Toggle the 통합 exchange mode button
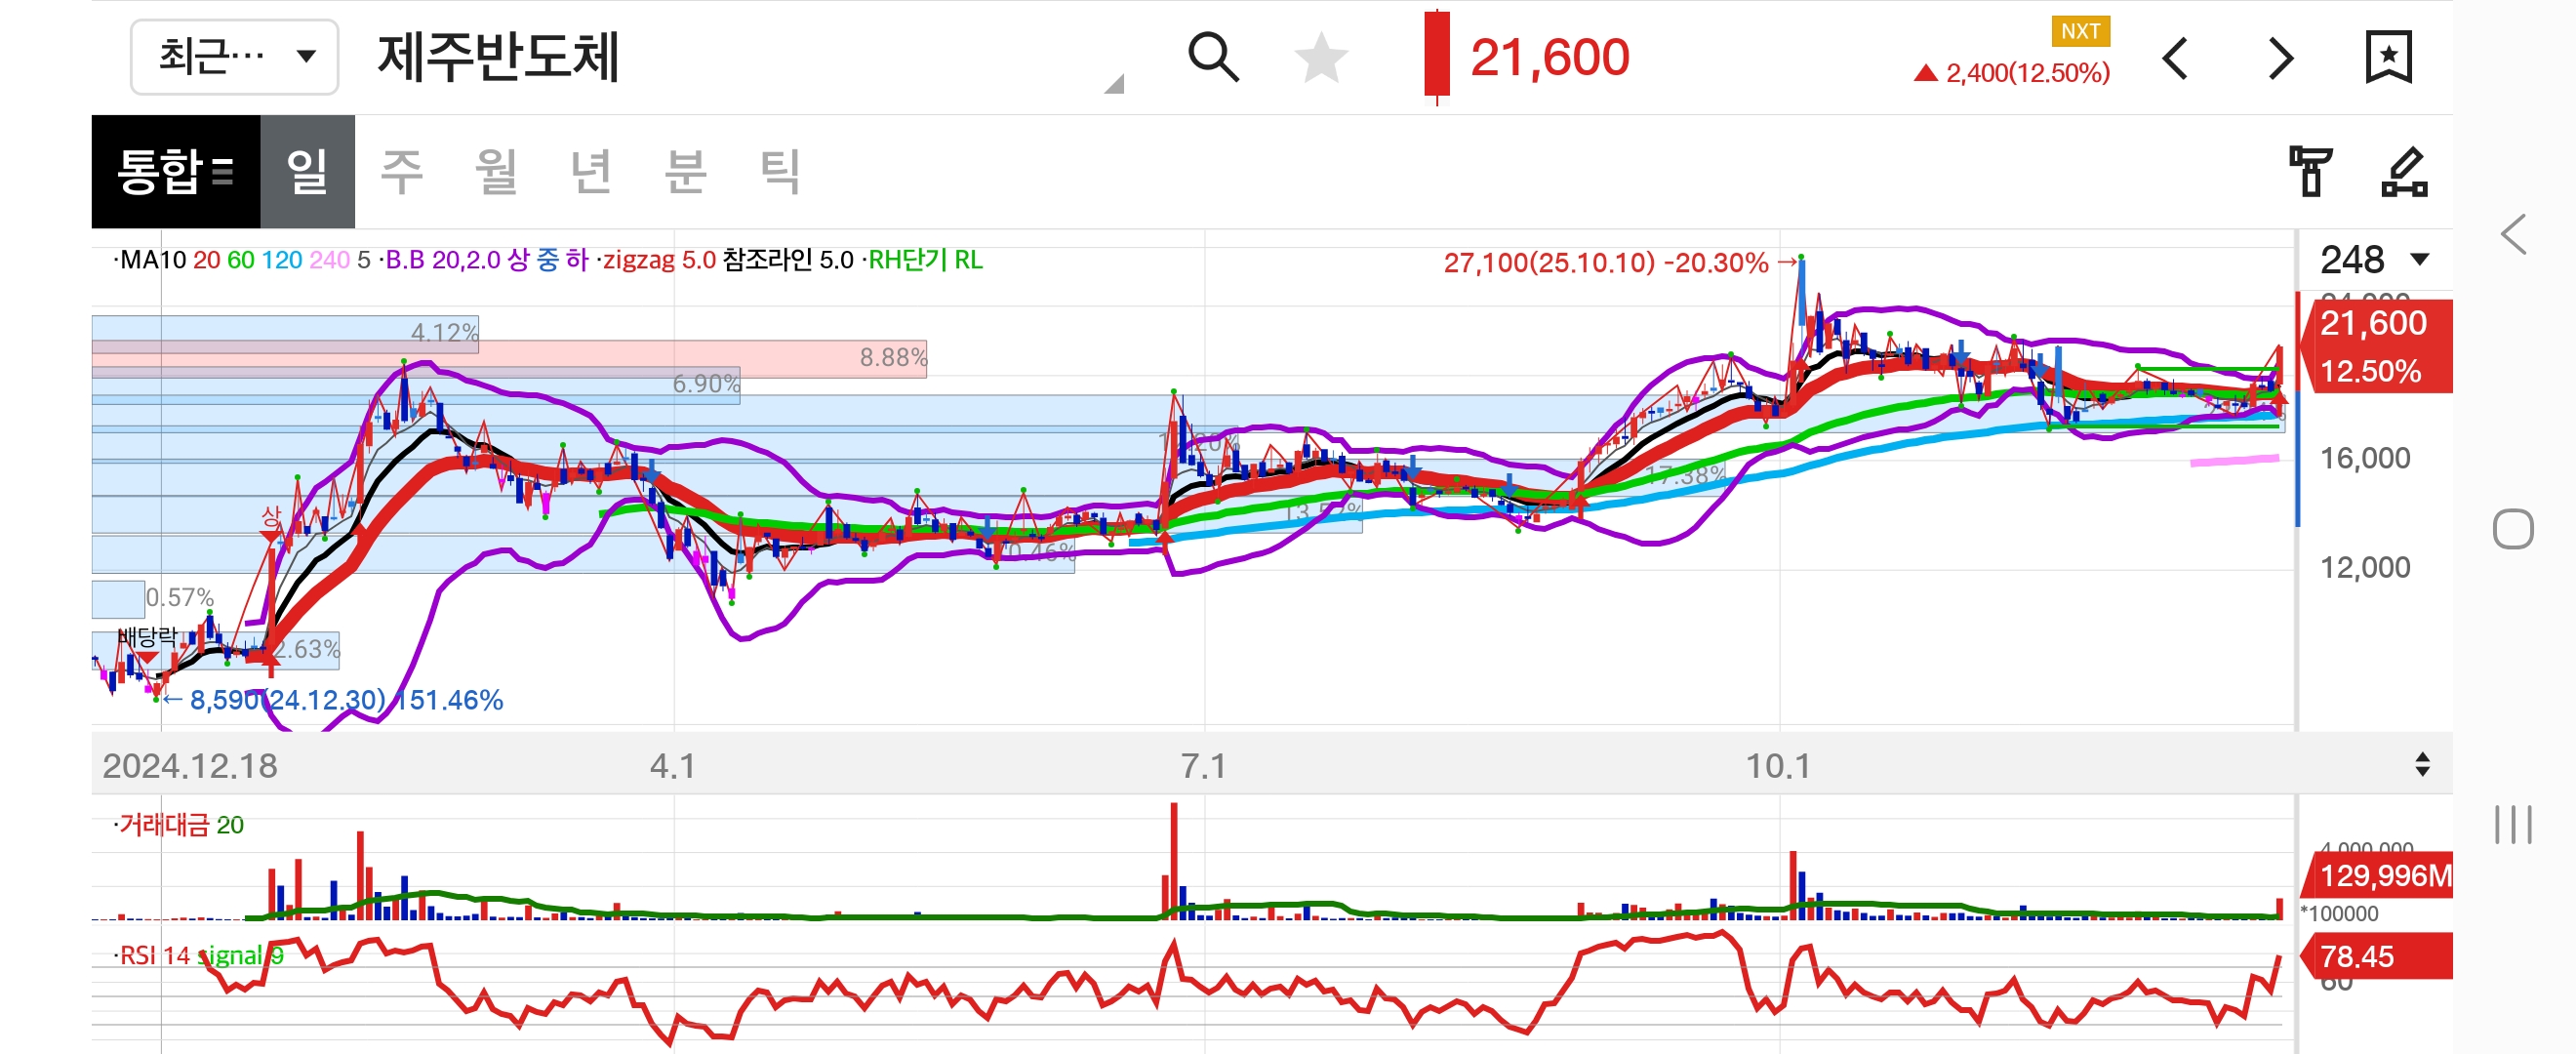Screen dimensions: 2576x1054 (176, 172)
